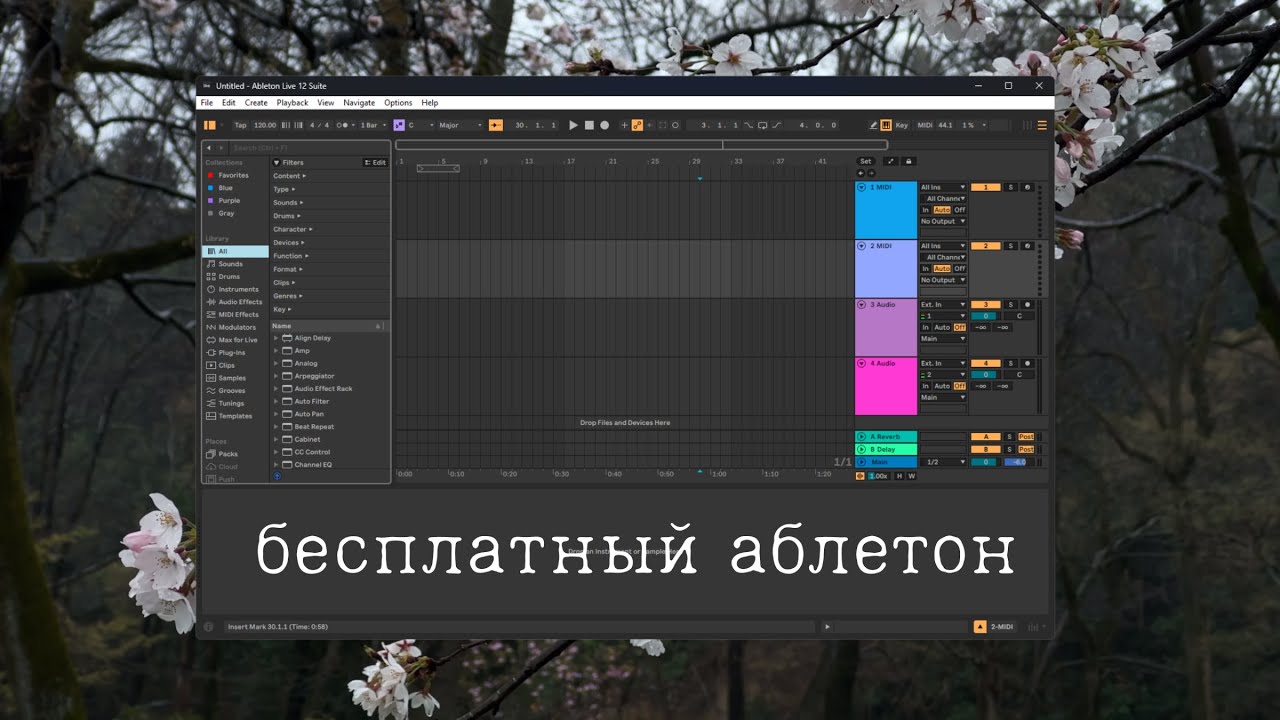1280x720 pixels.
Task: Select Max for Live category
Action: 235,340
